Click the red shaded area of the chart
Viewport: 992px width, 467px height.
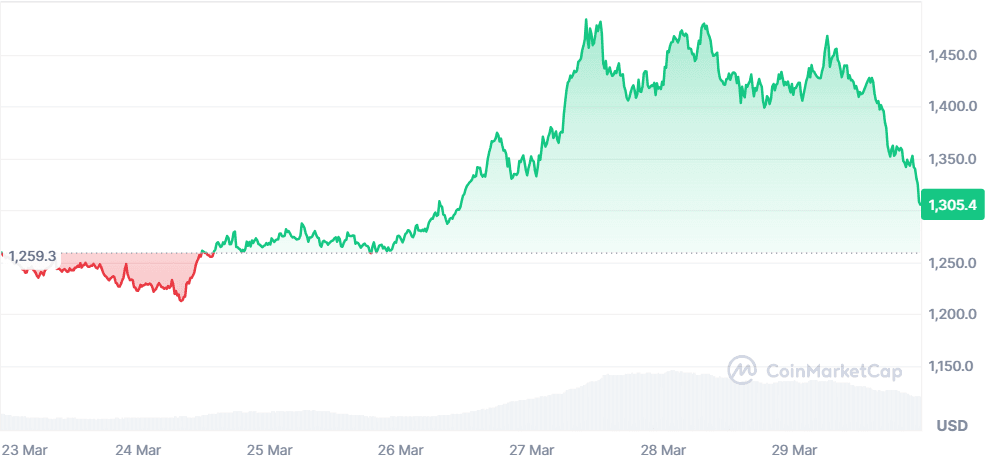pos(150,272)
